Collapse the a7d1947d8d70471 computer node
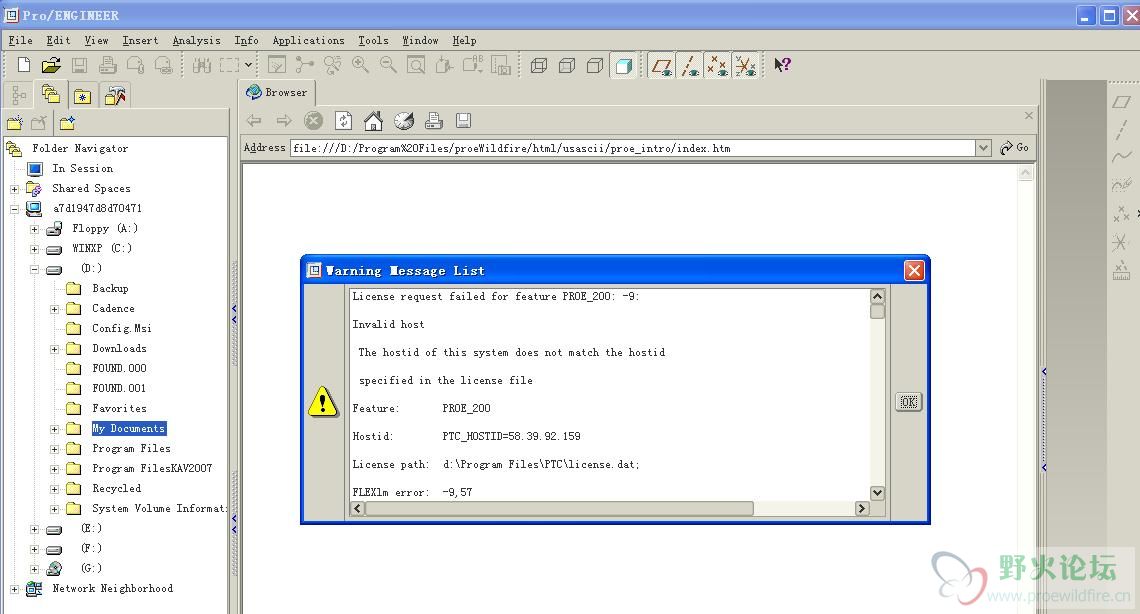 [15, 209]
